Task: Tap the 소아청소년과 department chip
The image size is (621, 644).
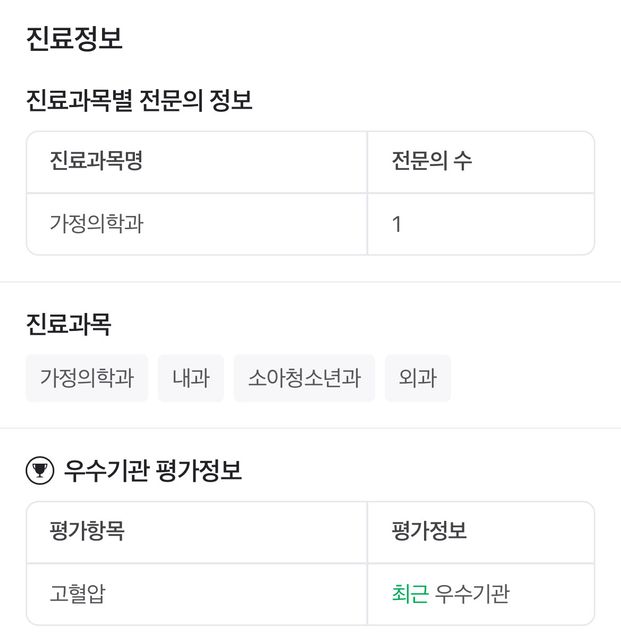Action: click(304, 379)
